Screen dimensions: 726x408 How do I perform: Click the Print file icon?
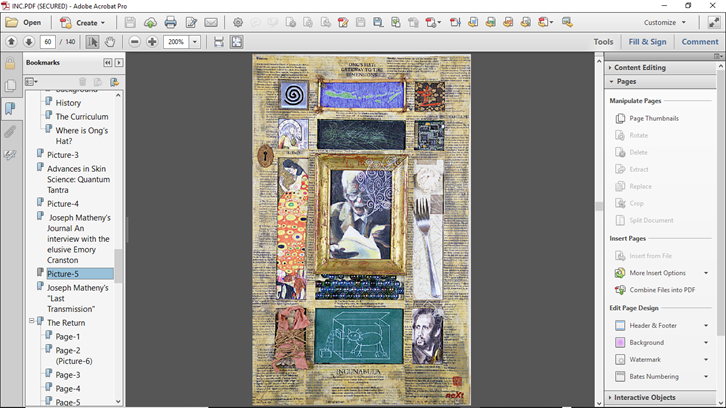coord(170,22)
